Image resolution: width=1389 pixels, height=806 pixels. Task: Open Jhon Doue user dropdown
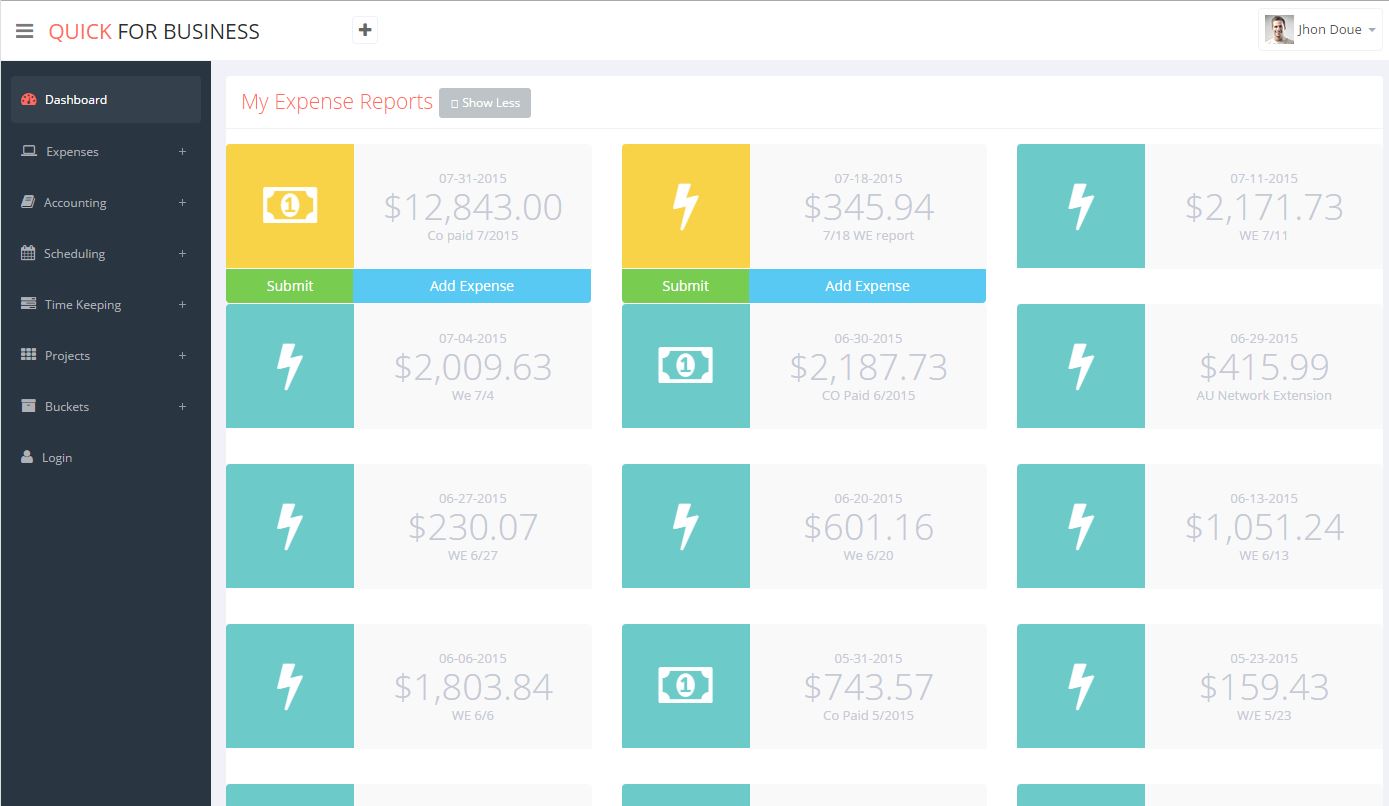pos(1320,30)
